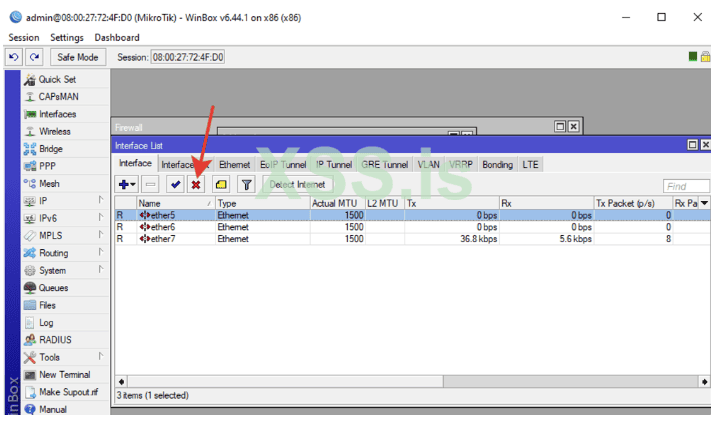Switch to the Ethernet tab
The height and width of the screenshot is (421, 727).
click(234, 165)
